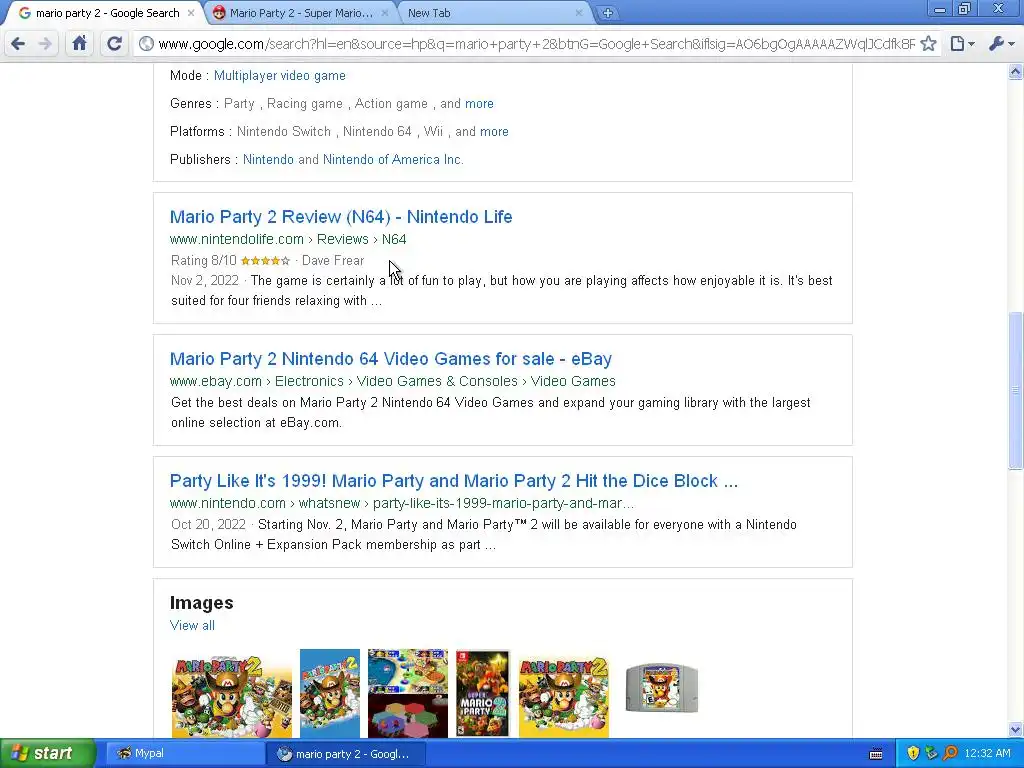Open the Multiplayer video game link
Viewport: 1024px width, 768px height.
(280, 76)
